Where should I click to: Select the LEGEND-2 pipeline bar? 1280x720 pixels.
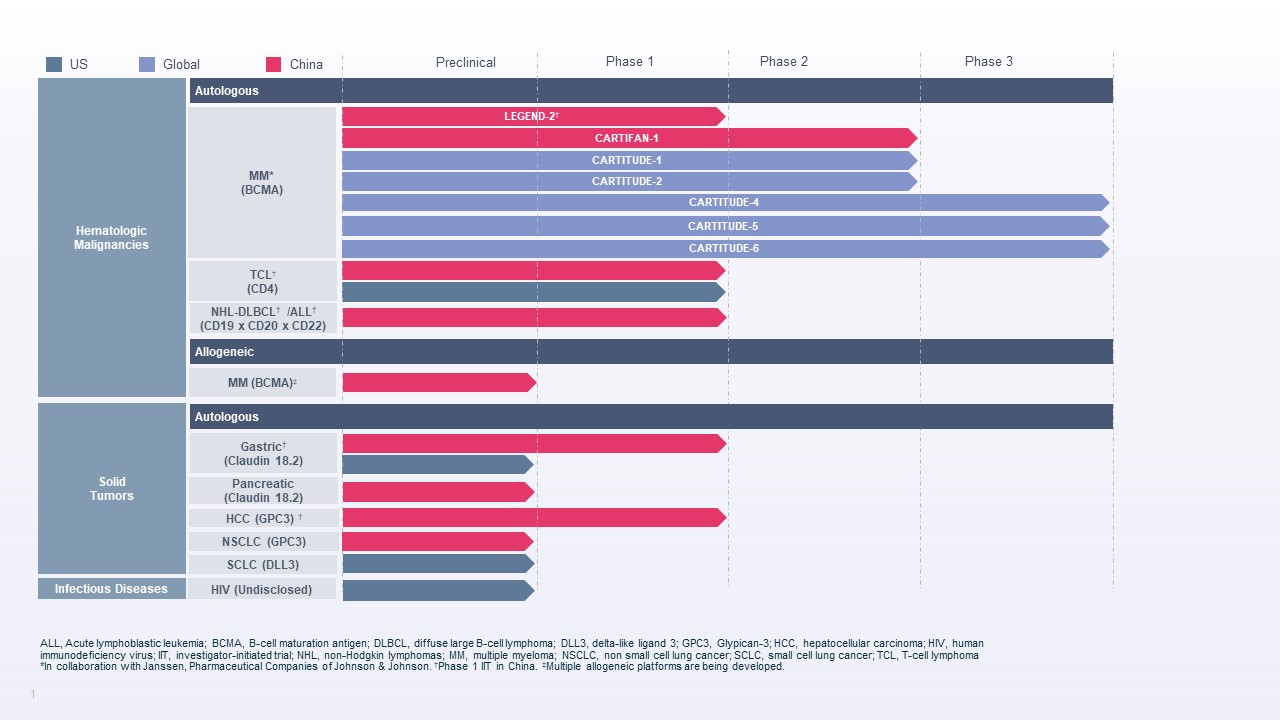click(x=531, y=116)
